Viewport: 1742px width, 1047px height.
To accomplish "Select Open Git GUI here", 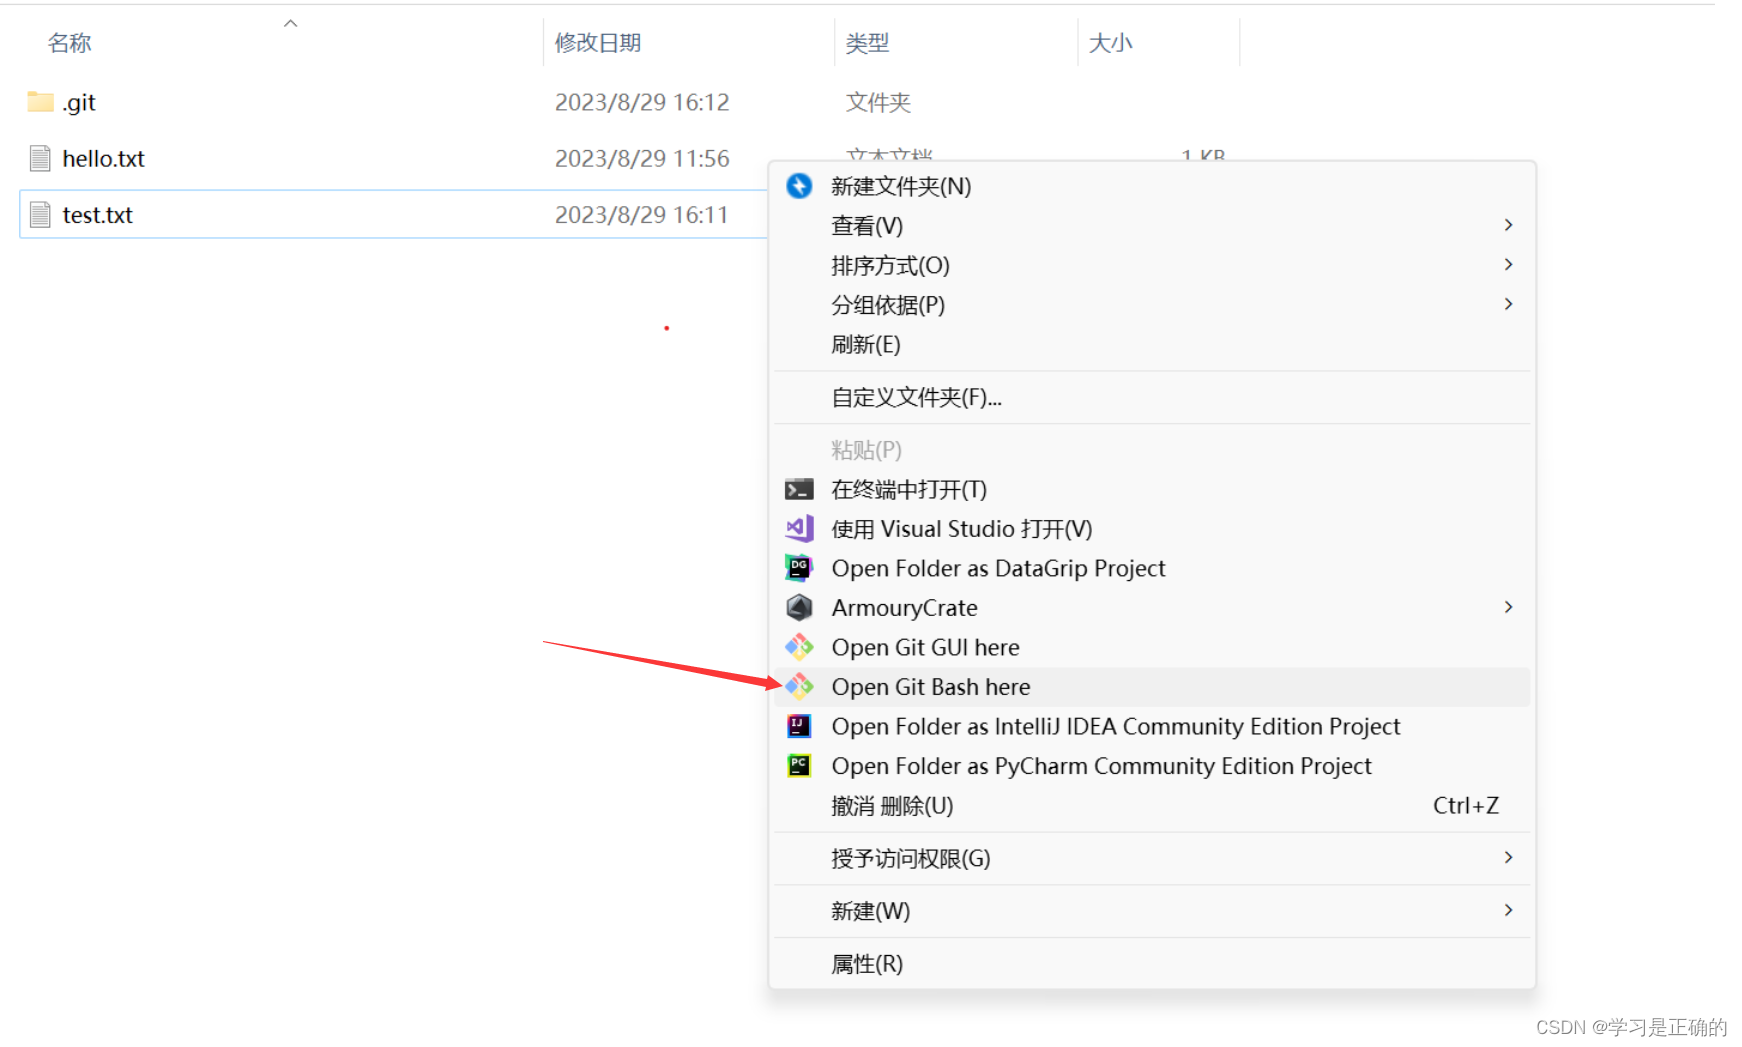I will tap(1152, 647).
